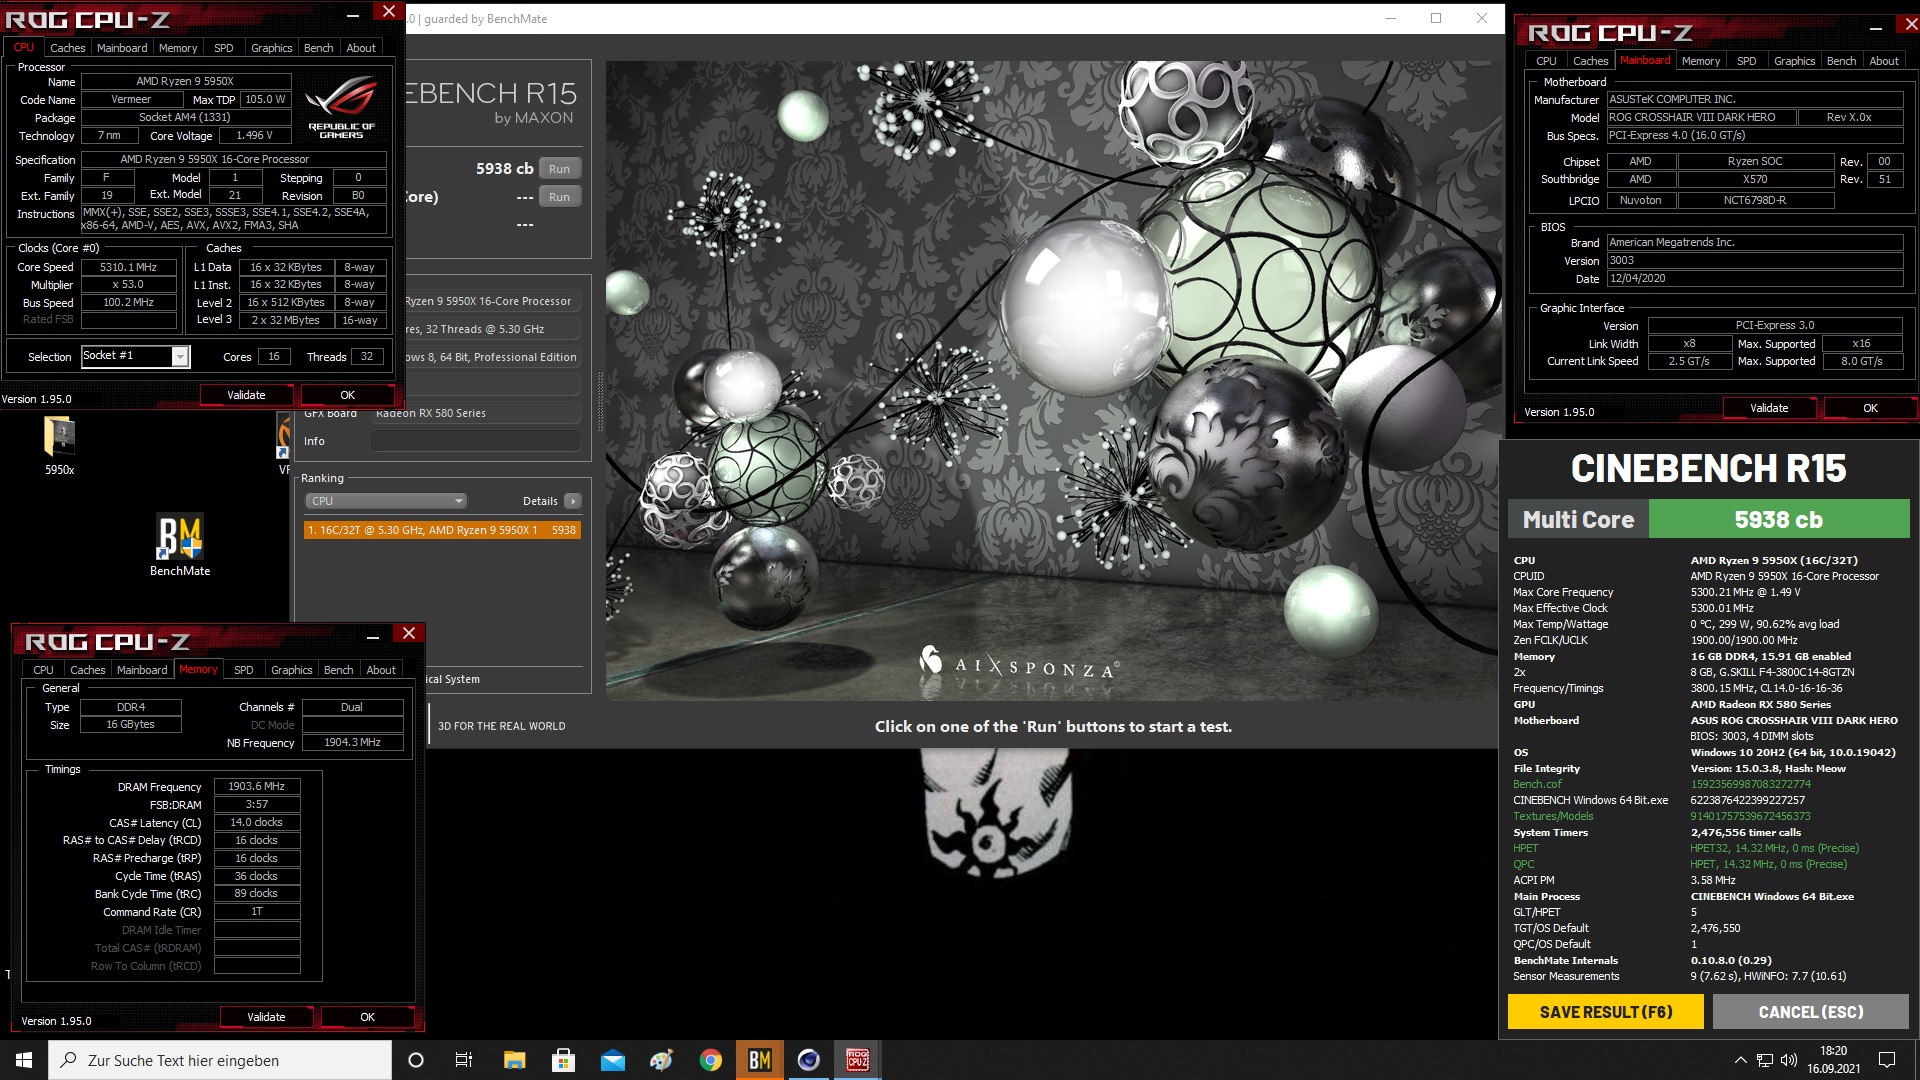Viewport: 1920px width, 1080px height.
Task: Click the AIXSPONZA logo in the render
Action: pos(1019,663)
